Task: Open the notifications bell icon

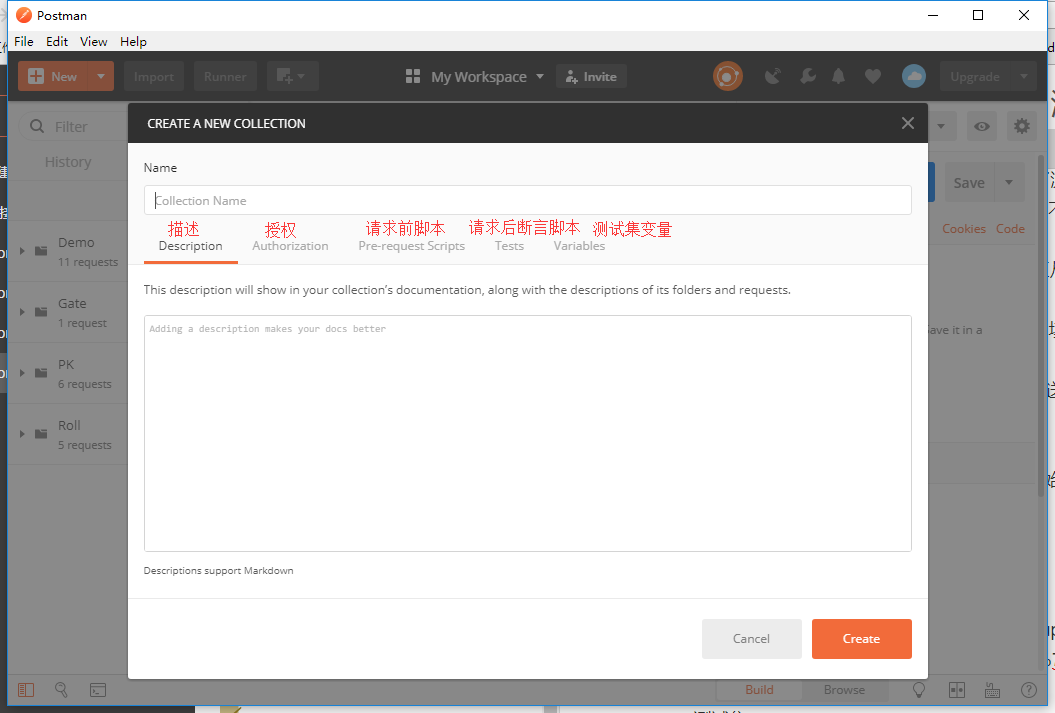Action: 838,76
